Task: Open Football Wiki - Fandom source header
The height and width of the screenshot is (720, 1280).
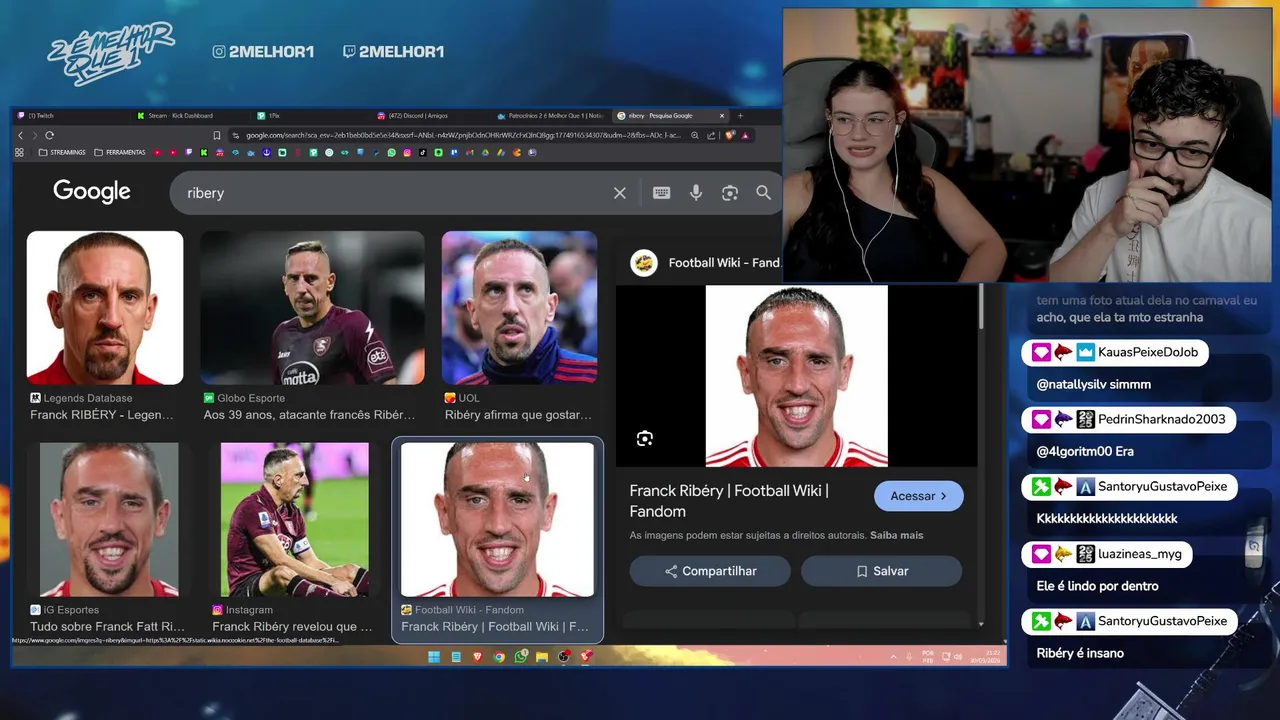Action: point(705,263)
